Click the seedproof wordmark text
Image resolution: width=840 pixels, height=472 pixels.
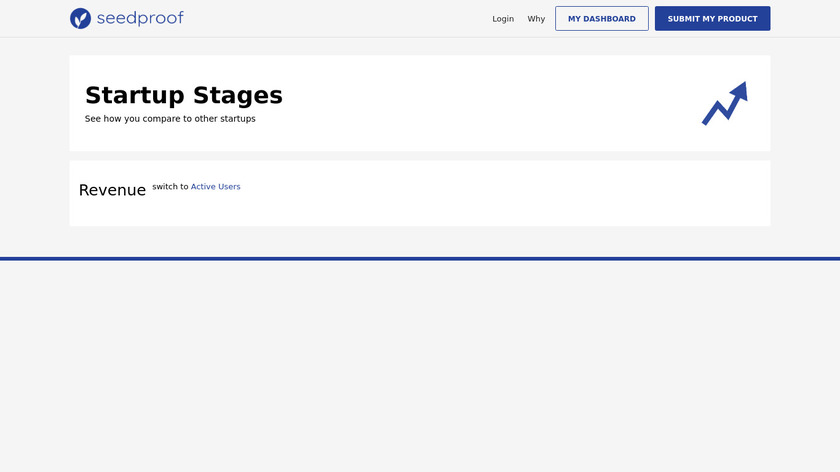(140, 18)
